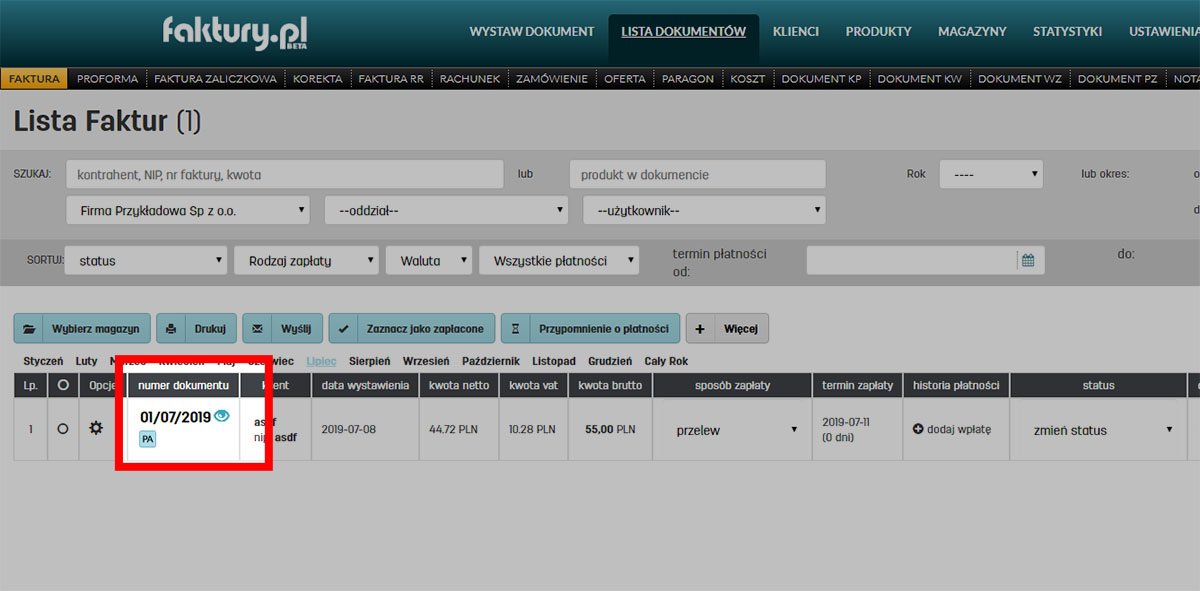Screen dimensions: 1200x591
Task: Switch to the PROFORMA tab
Action: click(107, 79)
